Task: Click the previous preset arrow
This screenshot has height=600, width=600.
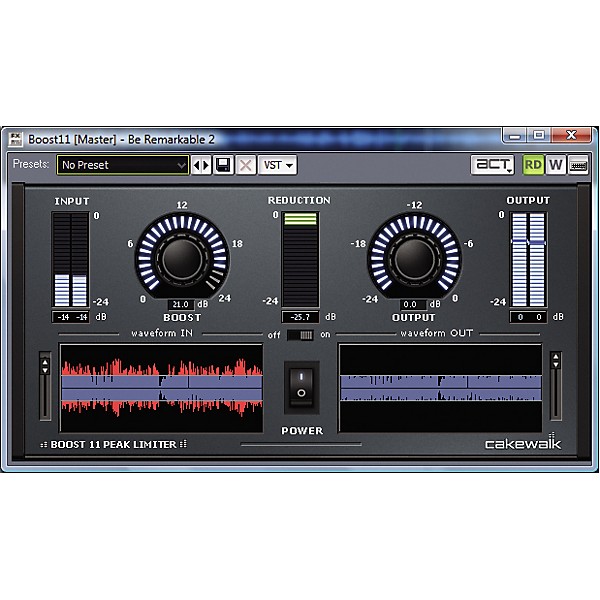Action: coord(197,165)
